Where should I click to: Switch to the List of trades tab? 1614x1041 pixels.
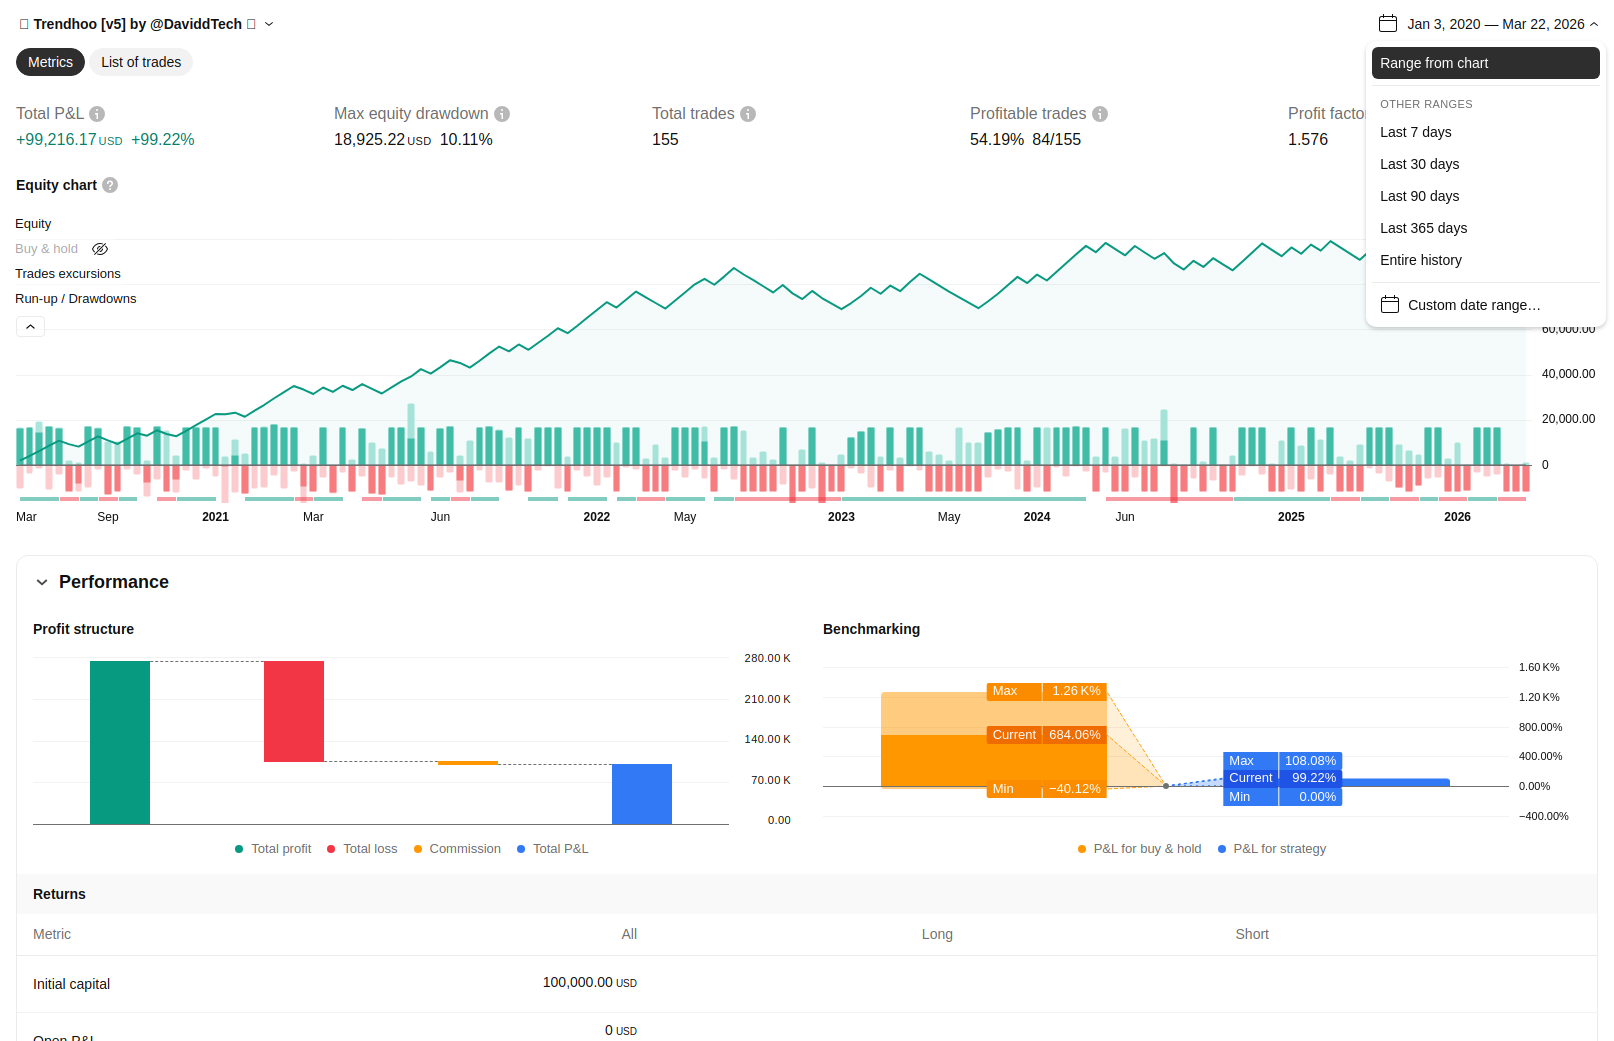tap(141, 62)
